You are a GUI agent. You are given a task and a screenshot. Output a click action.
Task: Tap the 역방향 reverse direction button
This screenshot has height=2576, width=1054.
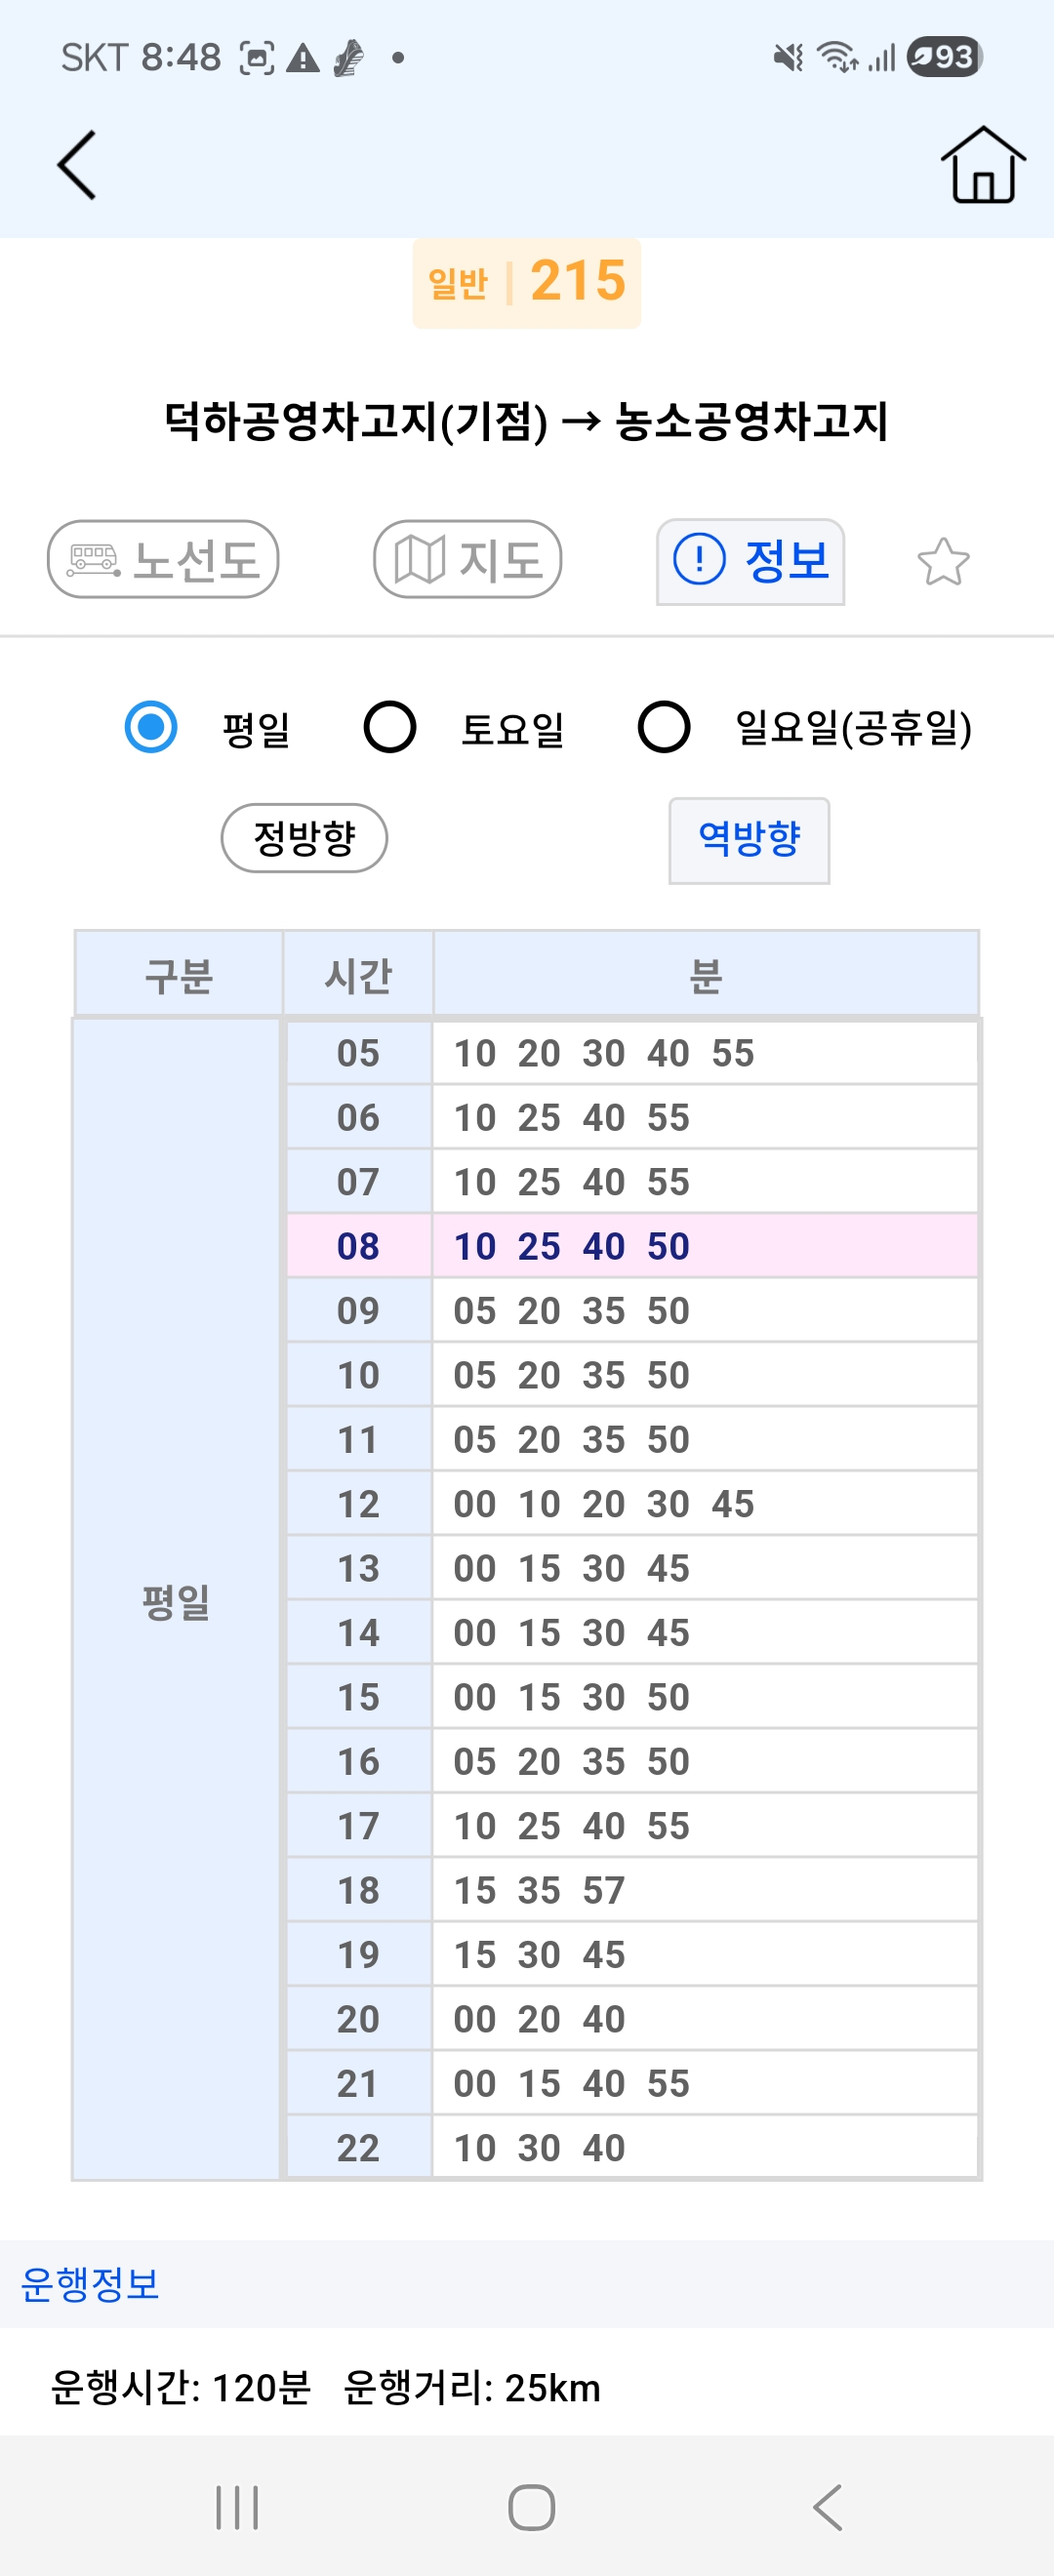[749, 840]
